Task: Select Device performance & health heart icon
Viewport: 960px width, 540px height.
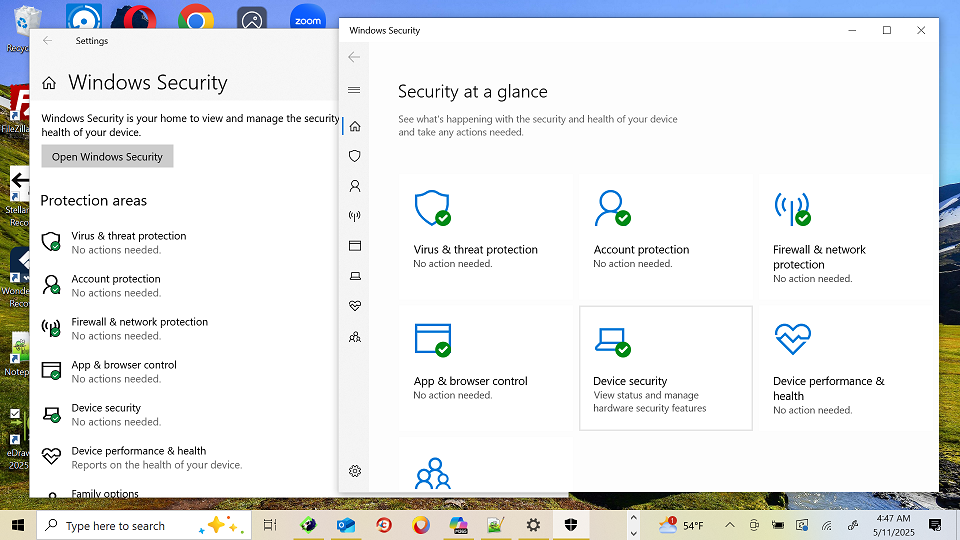Action: coord(354,306)
